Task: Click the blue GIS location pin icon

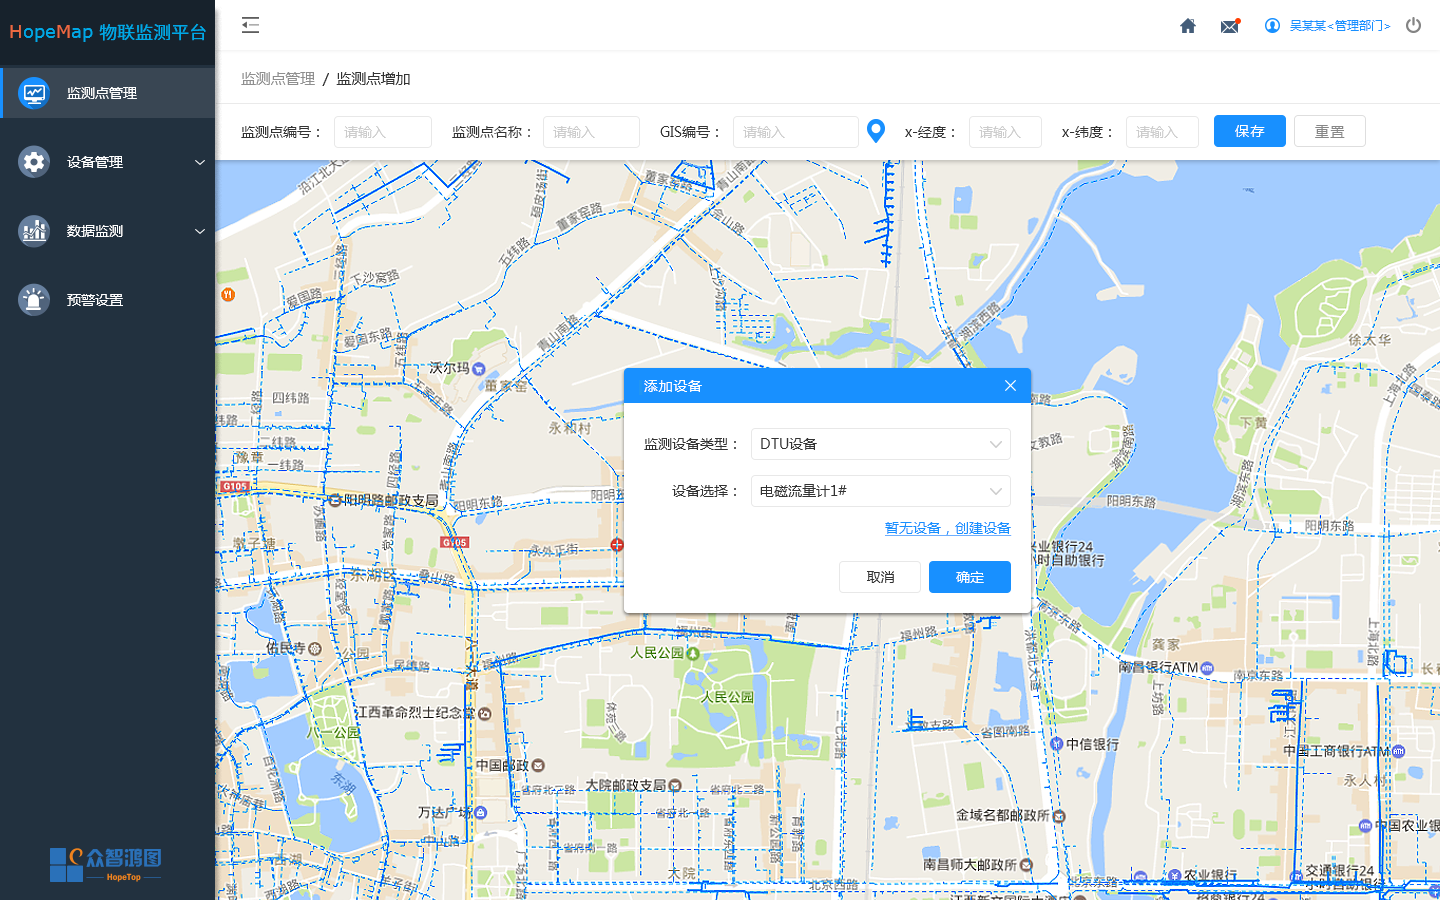Action: tap(876, 131)
